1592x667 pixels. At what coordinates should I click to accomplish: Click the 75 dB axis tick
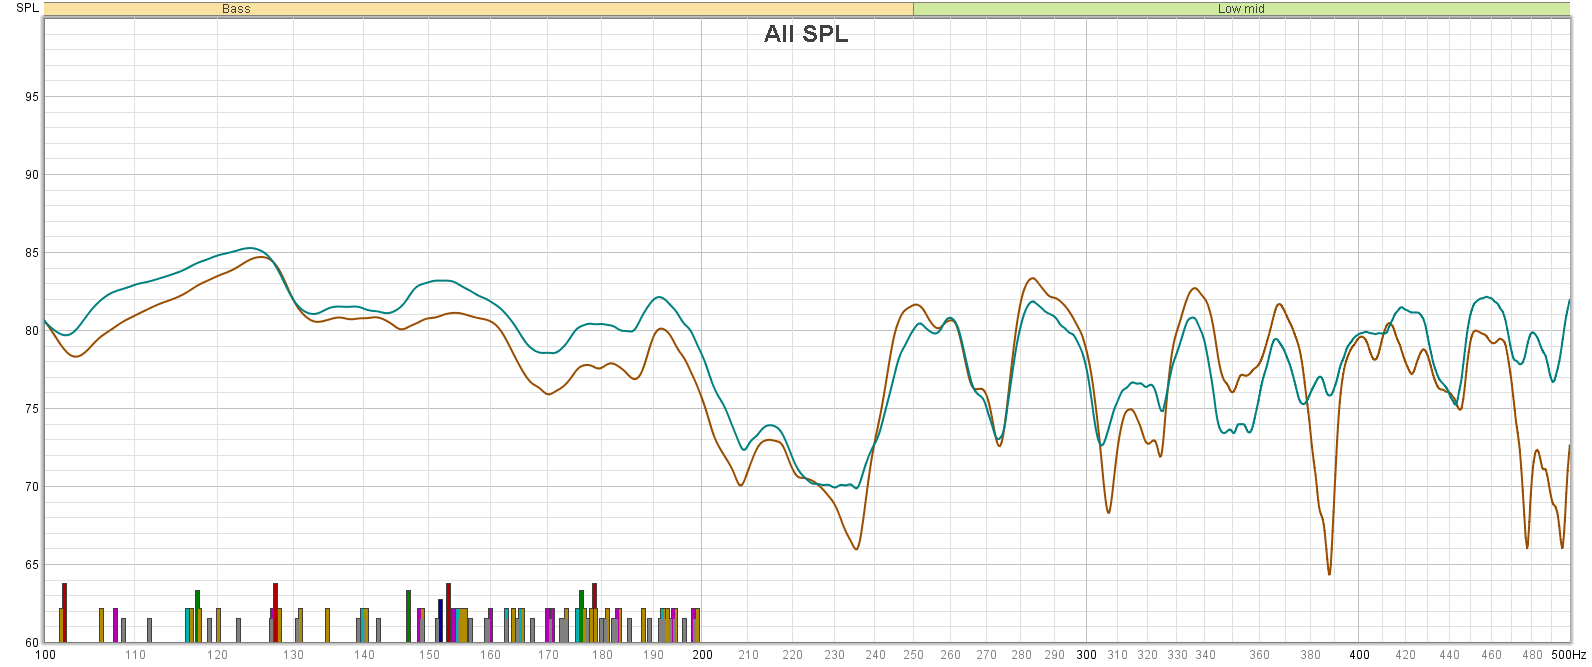[32, 409]
